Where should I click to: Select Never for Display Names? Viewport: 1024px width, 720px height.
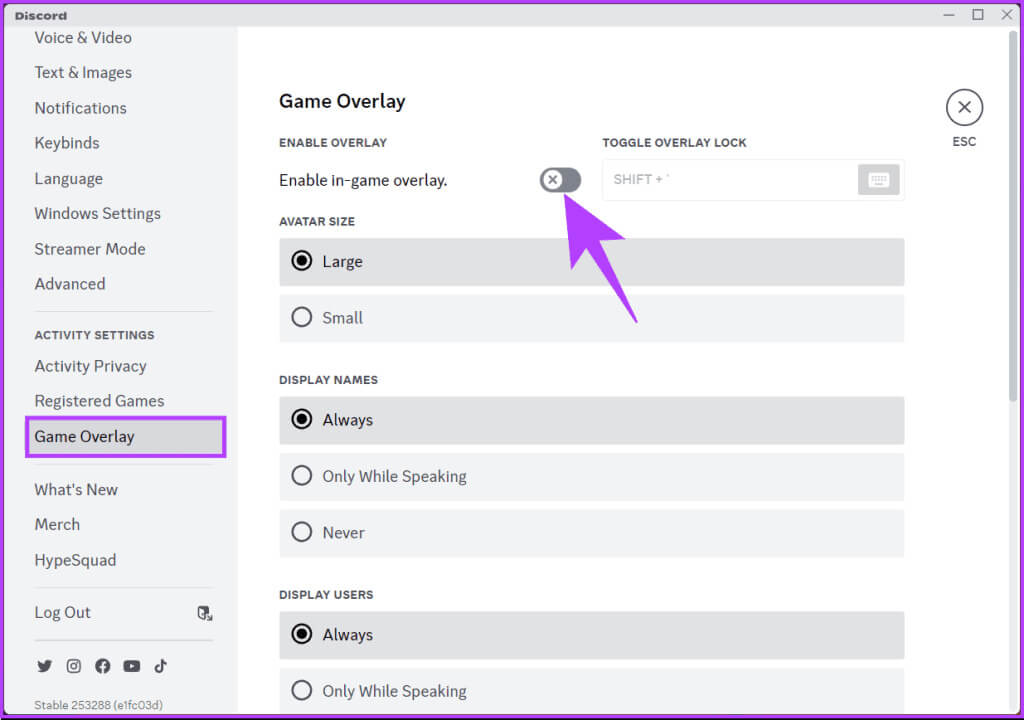point(302,533)
